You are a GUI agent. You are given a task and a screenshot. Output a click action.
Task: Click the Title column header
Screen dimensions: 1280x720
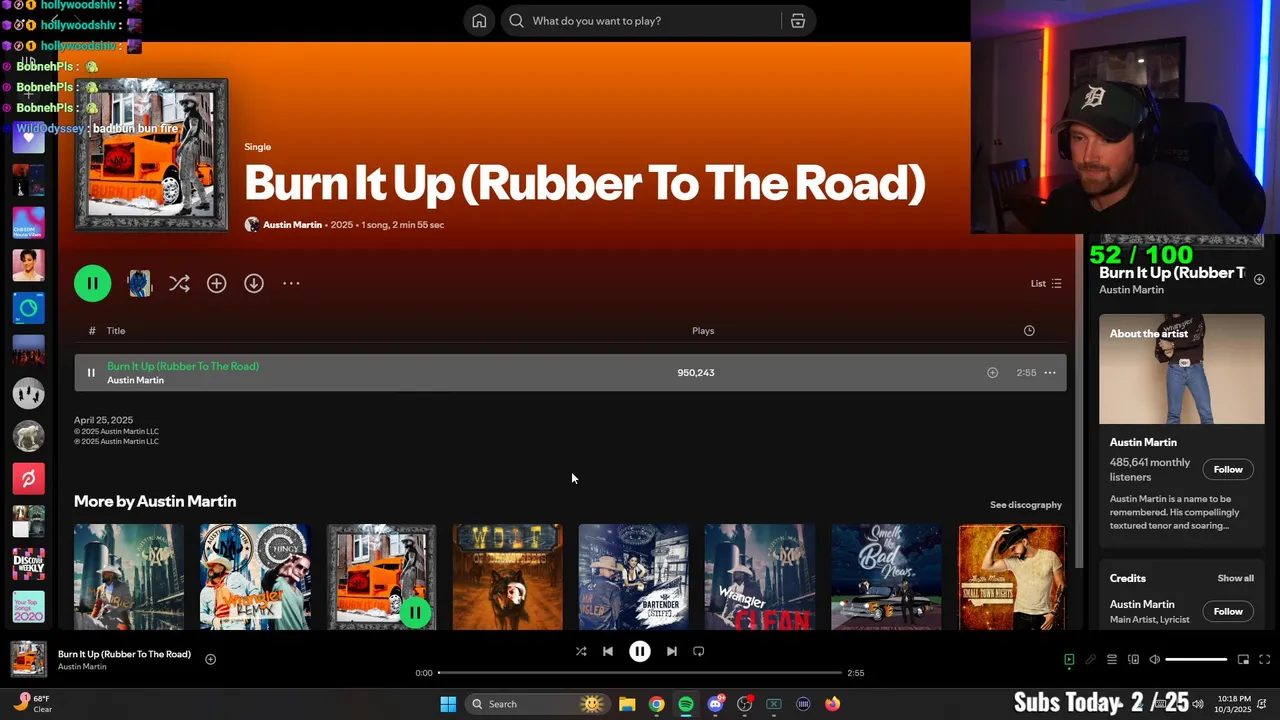point(116,331)
